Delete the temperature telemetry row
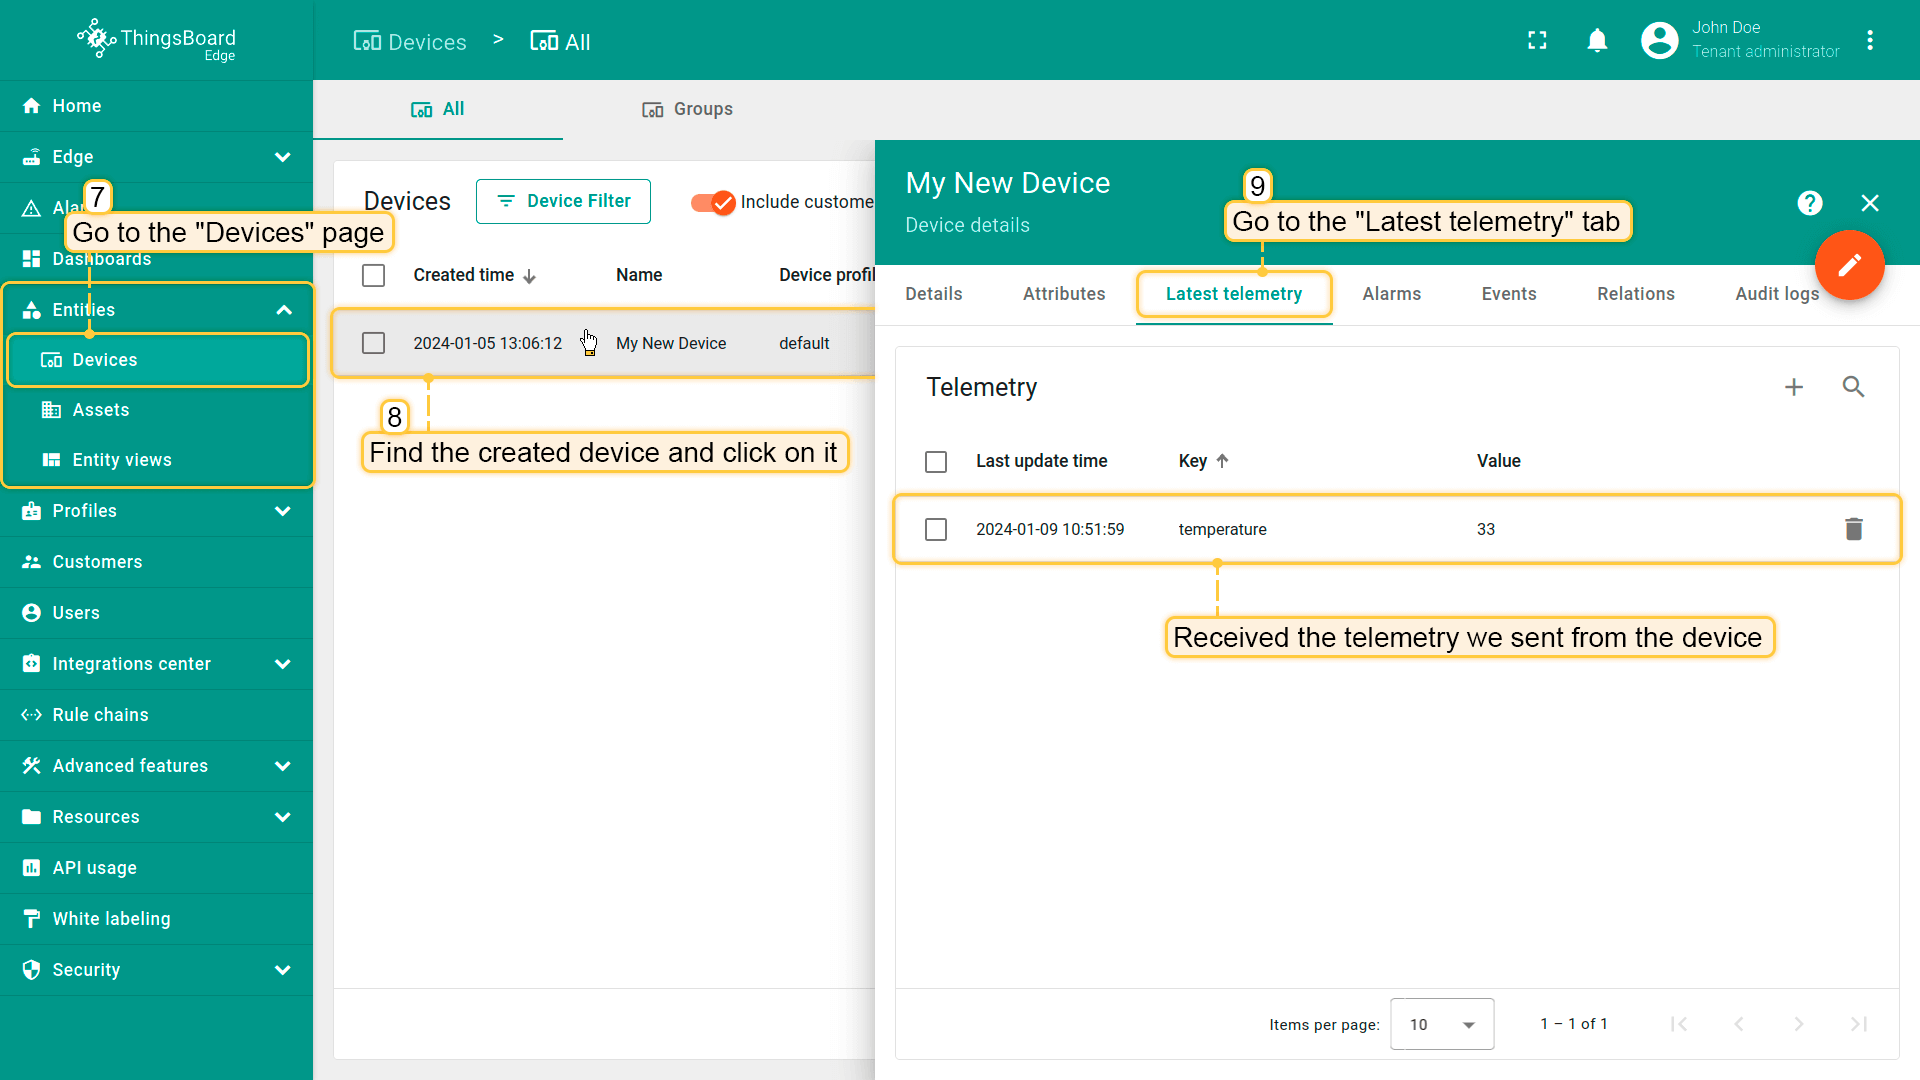This screenshot has width=1920, height=1080. click(1853, 529)
